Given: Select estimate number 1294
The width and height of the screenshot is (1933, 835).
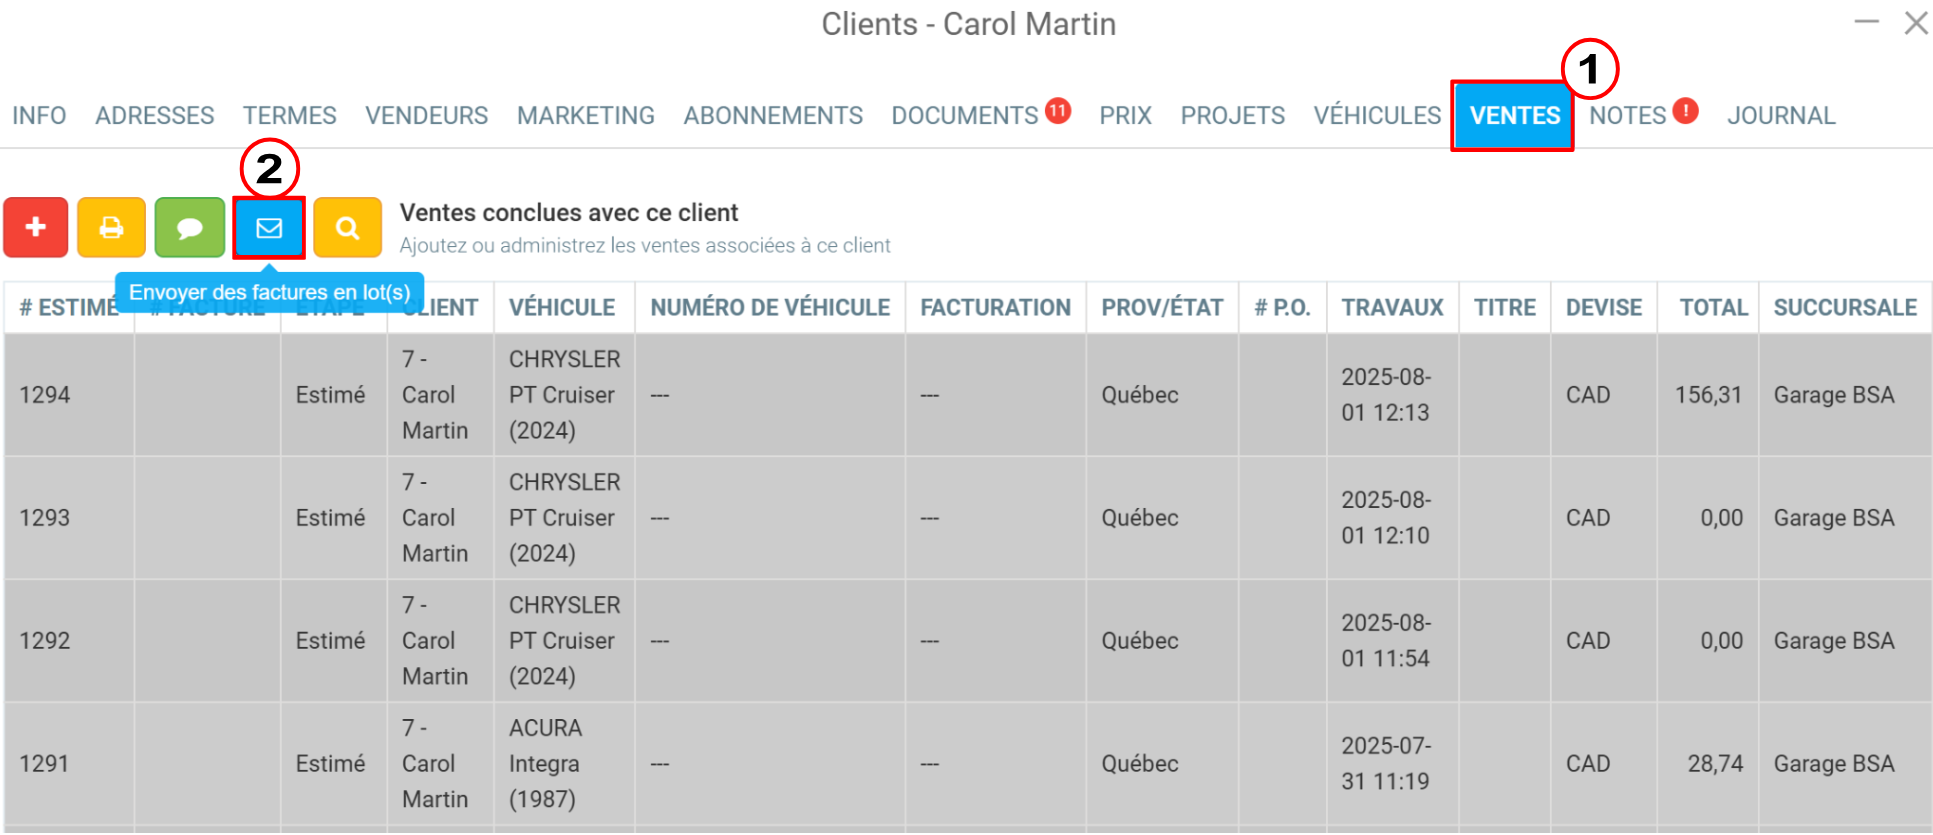Looking at the screenshot, I should pyautogui.click(x=45, y=395).
